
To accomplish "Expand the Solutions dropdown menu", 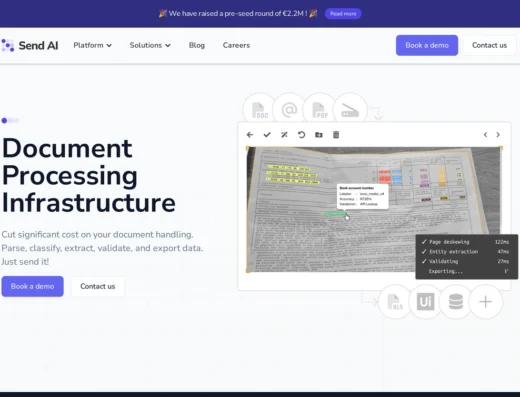I will coord(150,45).
